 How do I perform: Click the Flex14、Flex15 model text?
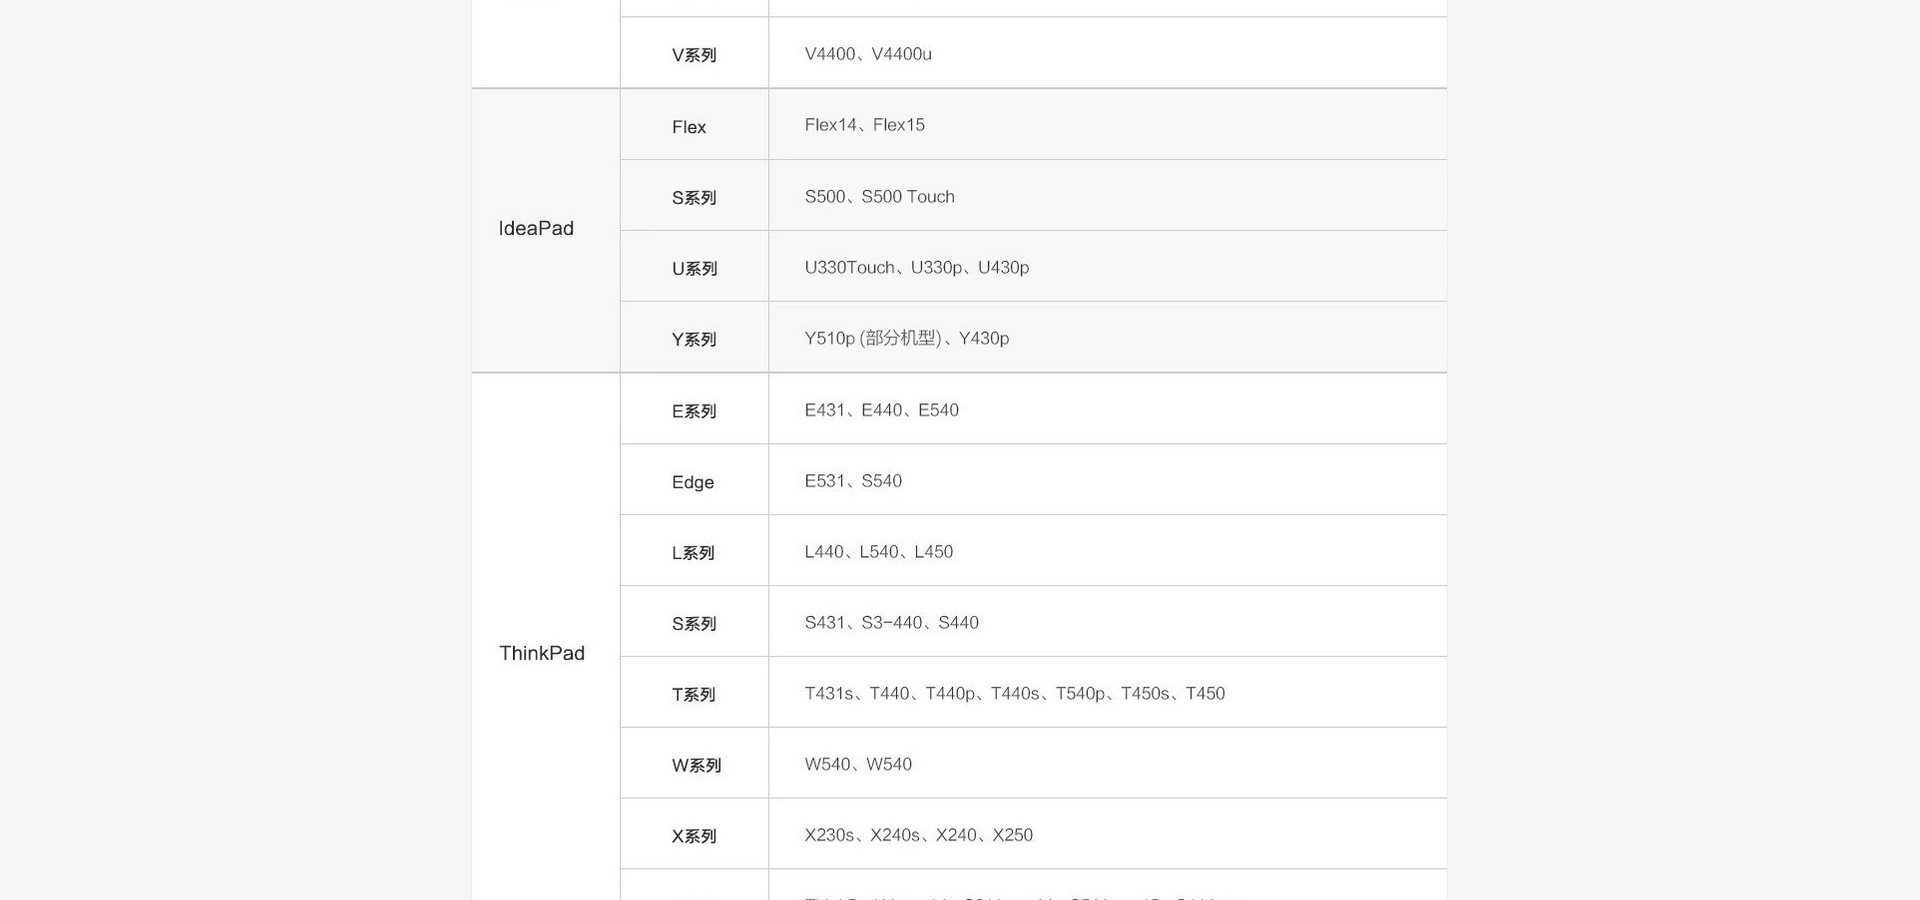coord(865,125)
